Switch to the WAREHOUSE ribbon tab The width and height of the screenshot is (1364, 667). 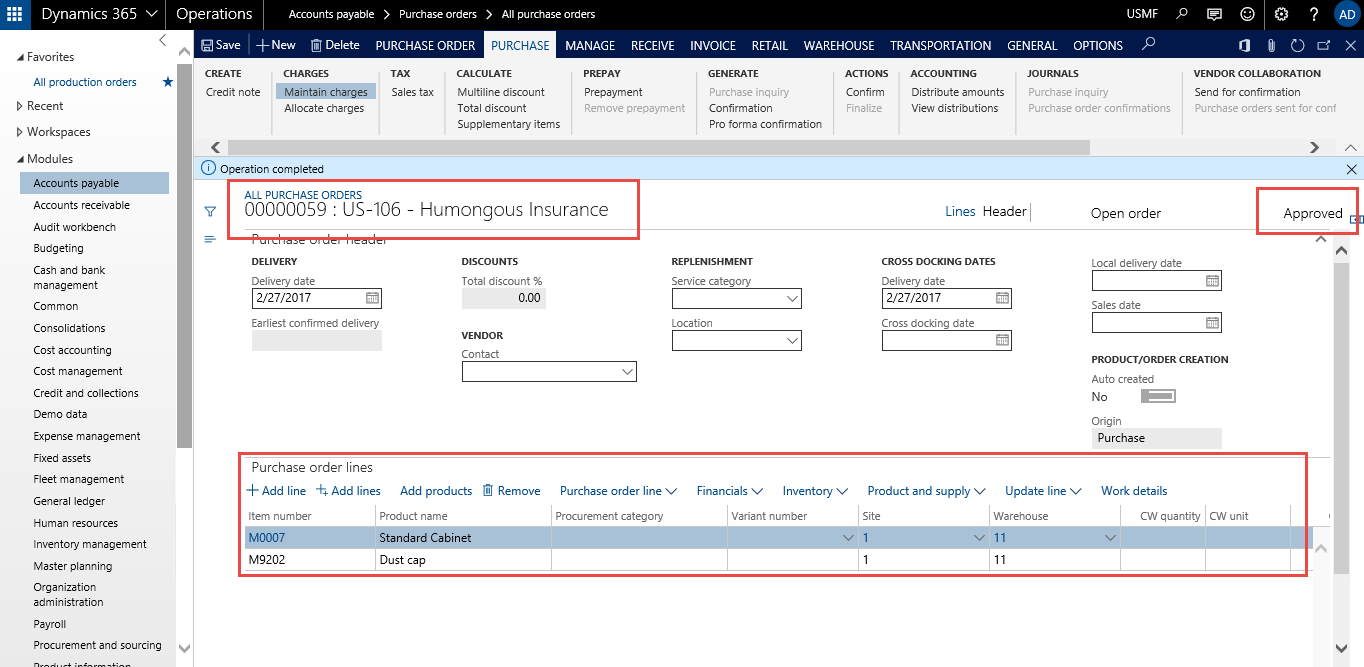click(x=838, y=45)
